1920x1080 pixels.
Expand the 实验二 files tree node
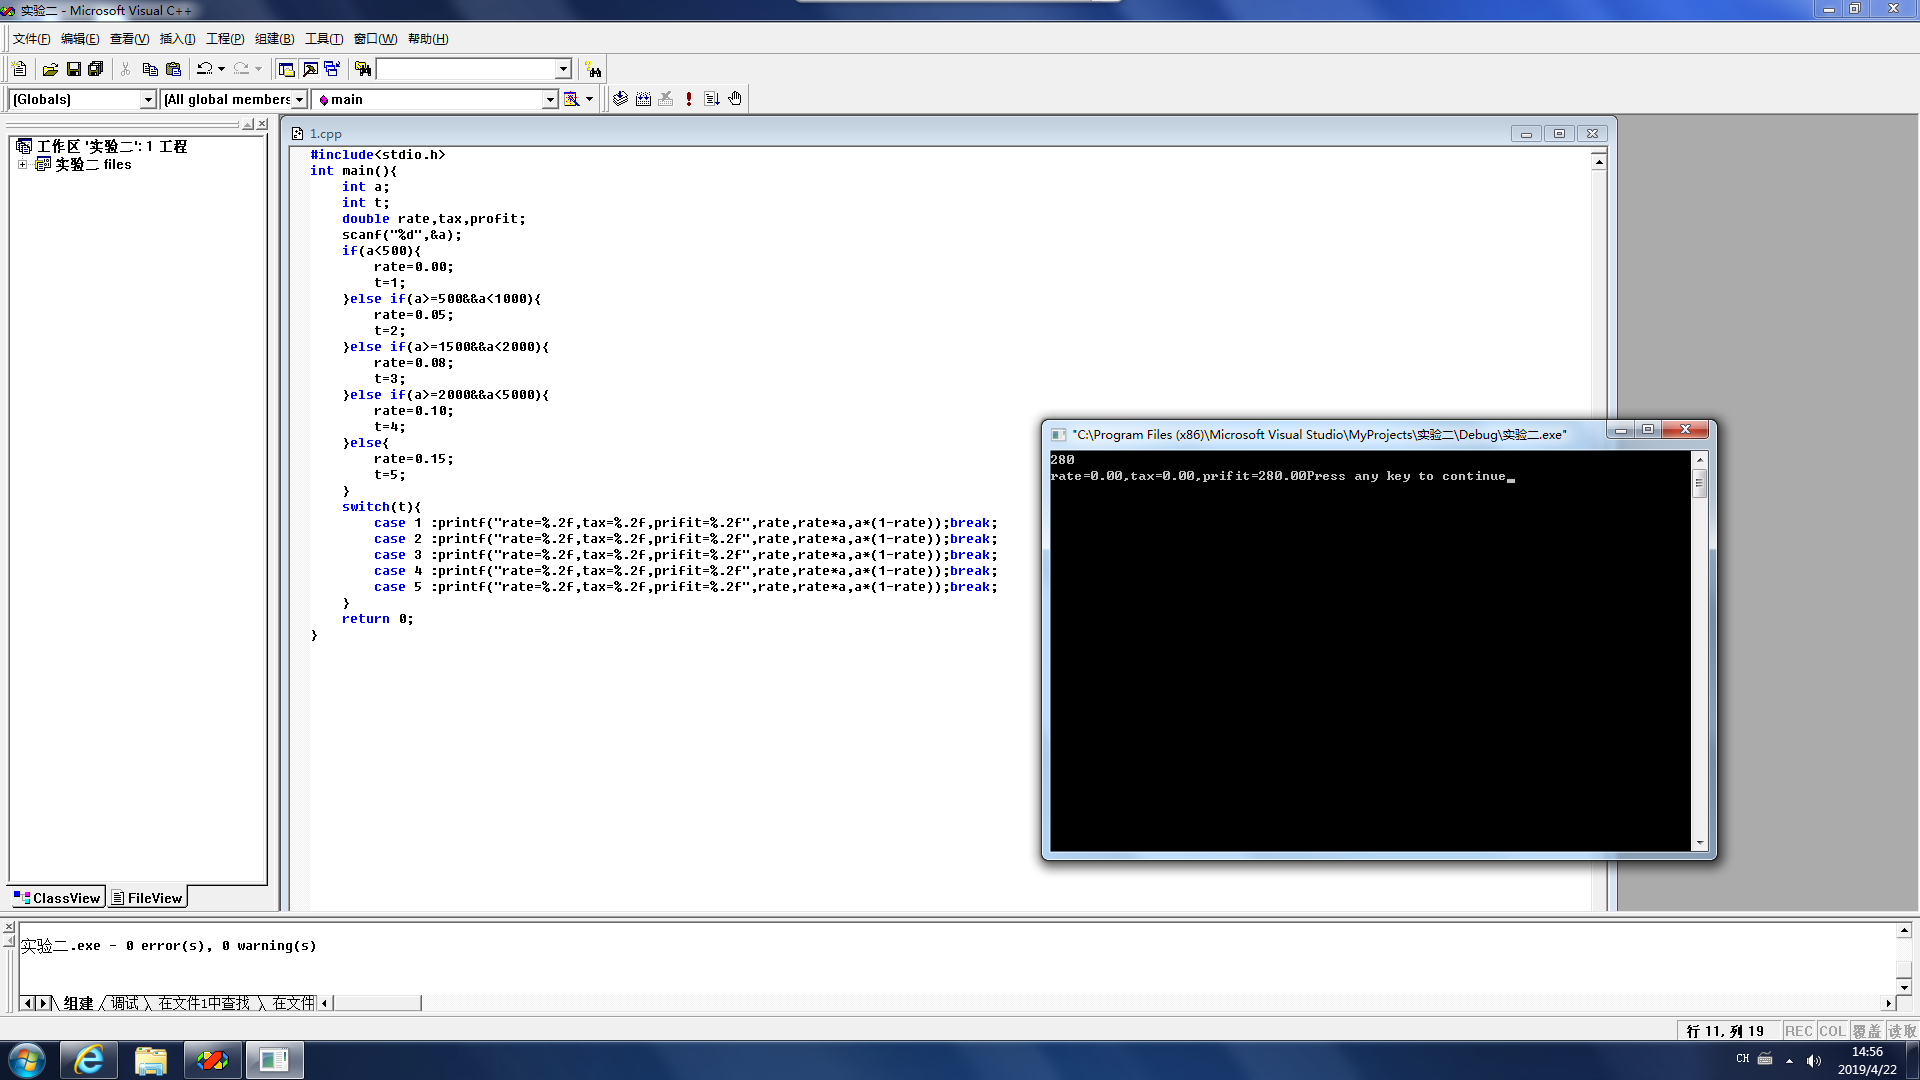pos(22,165)
